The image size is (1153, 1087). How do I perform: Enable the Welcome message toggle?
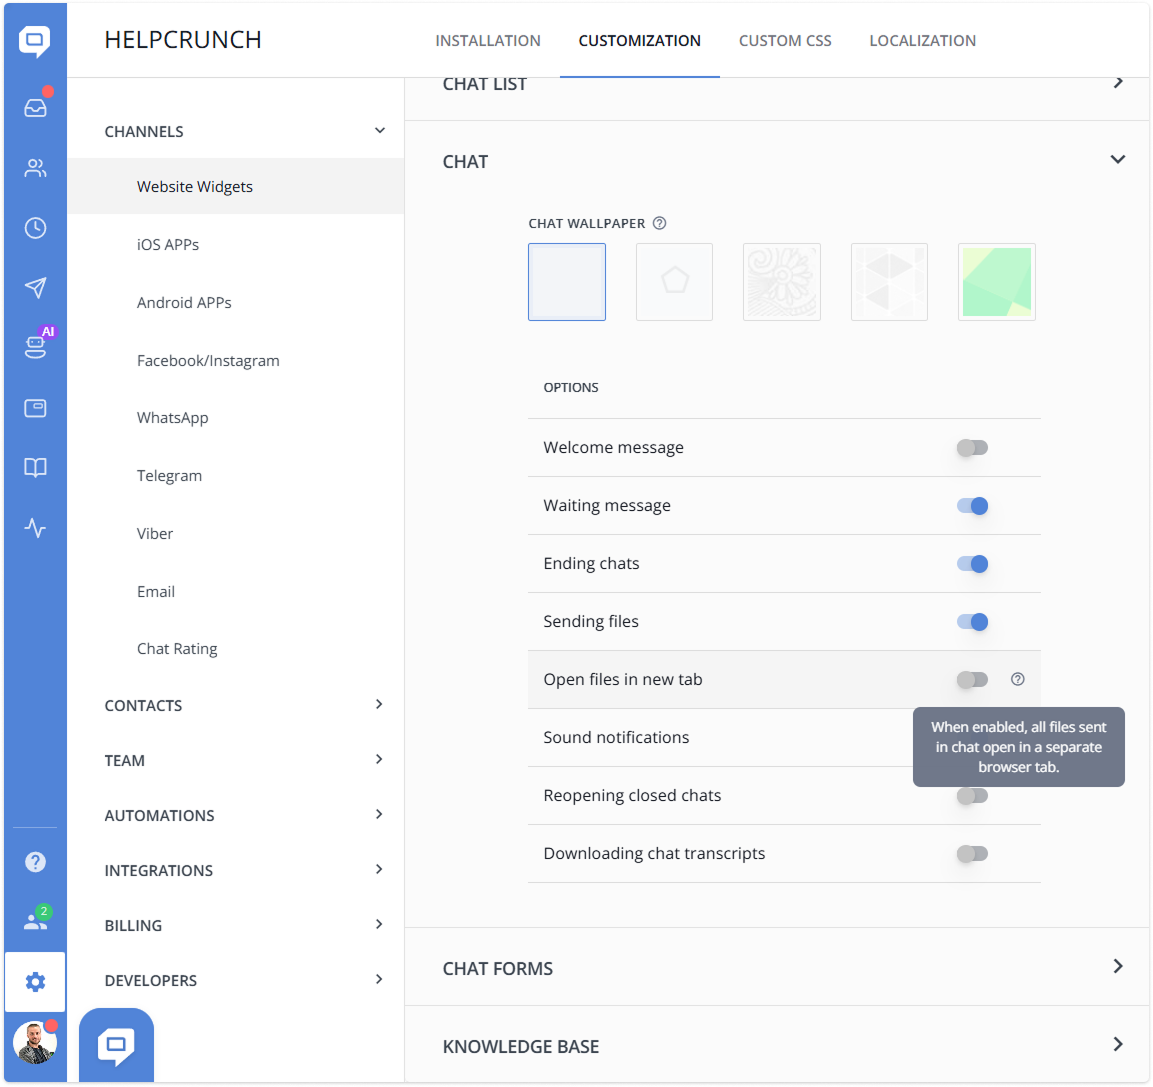pyautogui.click(x=971, y=447)
